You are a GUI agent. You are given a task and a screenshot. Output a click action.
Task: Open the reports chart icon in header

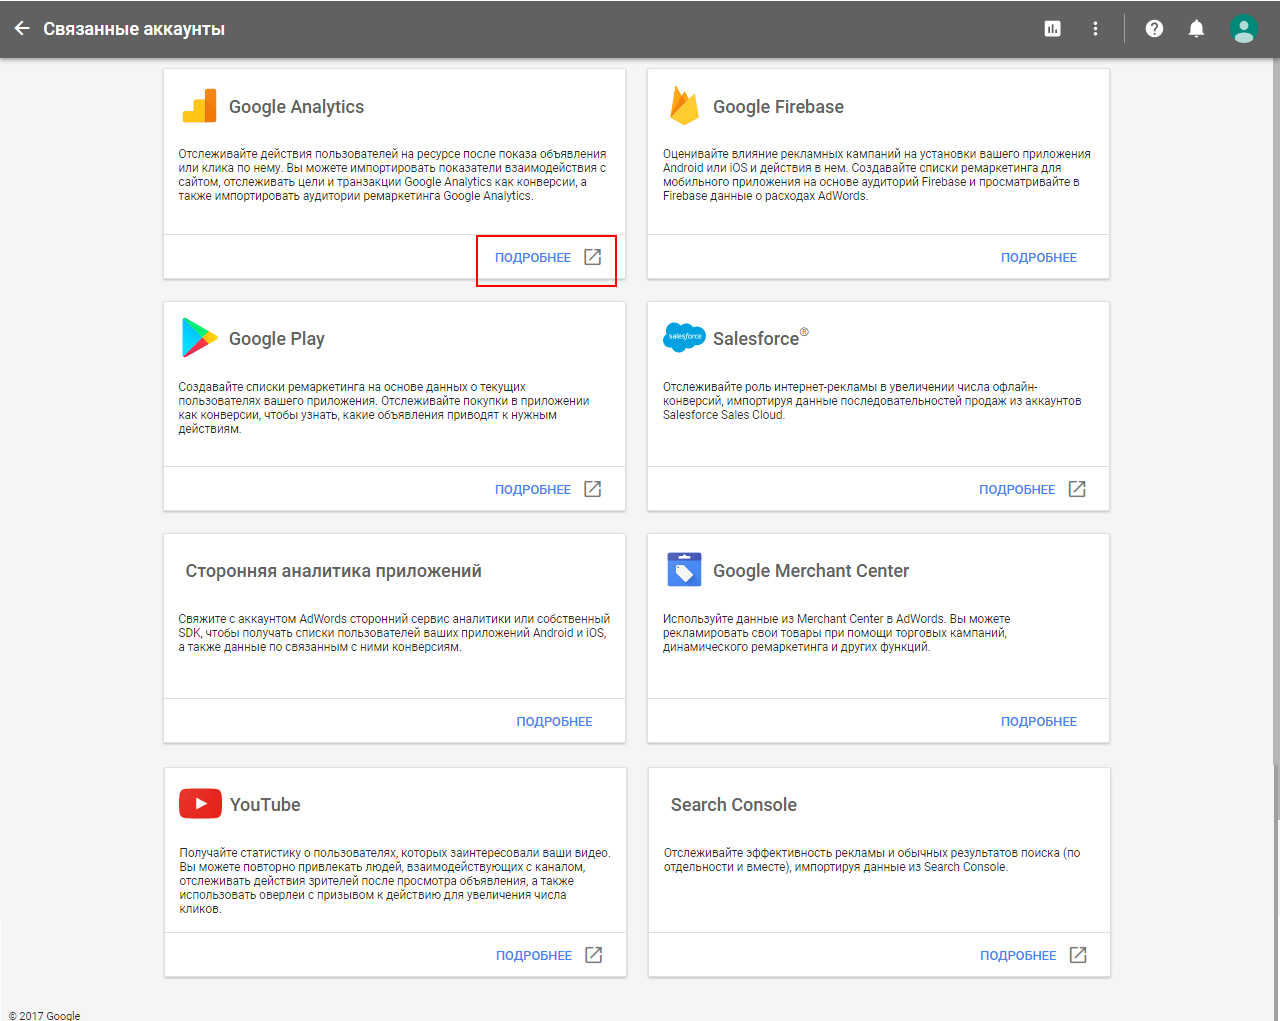click(x=1052, y=29)
